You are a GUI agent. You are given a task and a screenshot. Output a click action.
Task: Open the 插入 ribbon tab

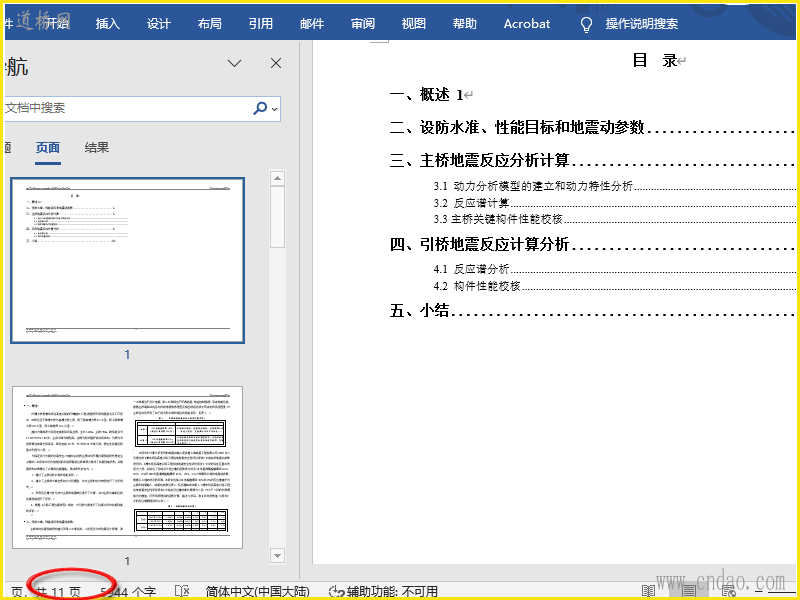click(108, 23)
